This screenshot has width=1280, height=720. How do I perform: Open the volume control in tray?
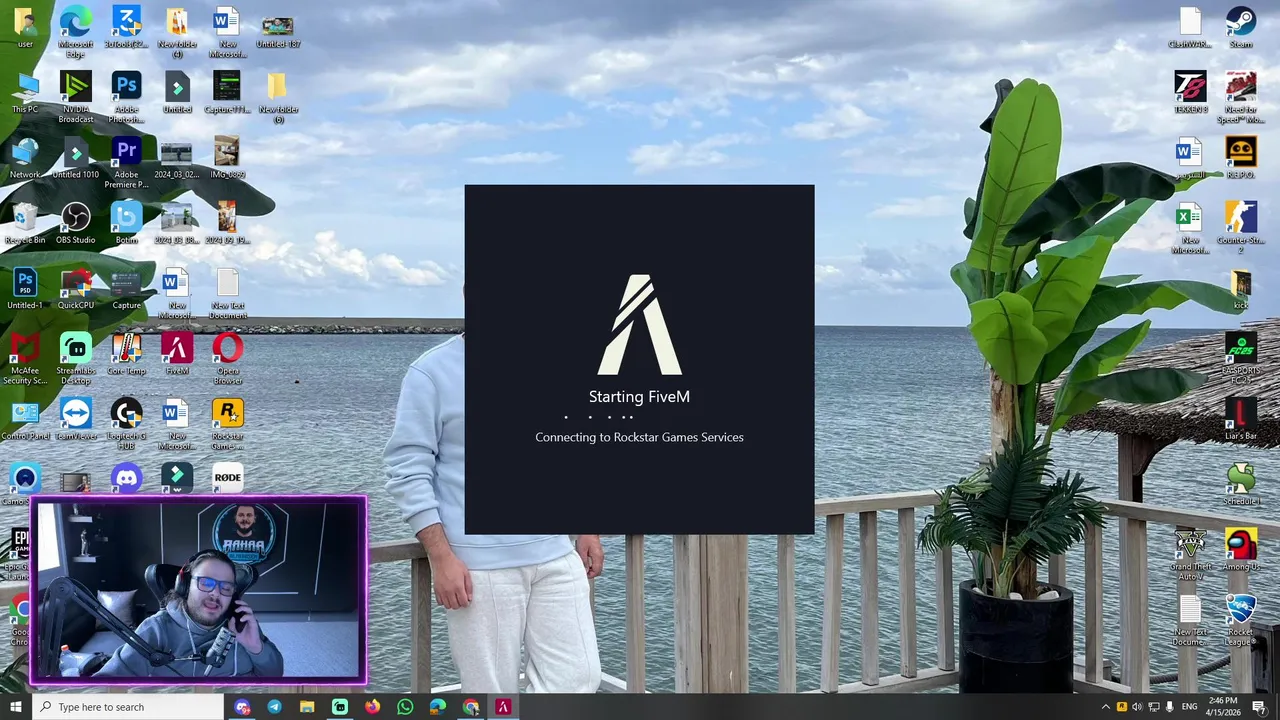[x=1137, y=707]
